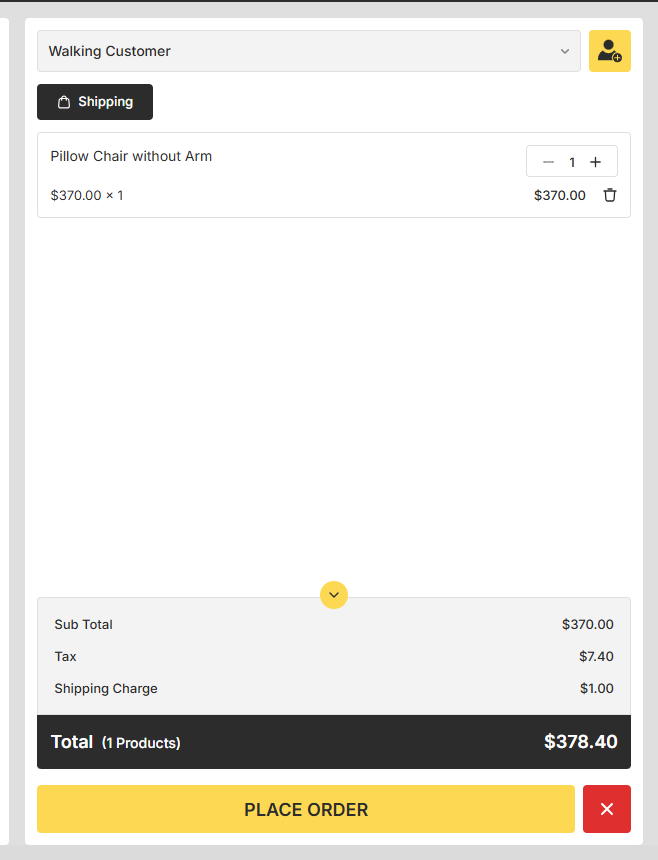
Task: Decrease quantity with the minus icon
Action: click(548, 162)
